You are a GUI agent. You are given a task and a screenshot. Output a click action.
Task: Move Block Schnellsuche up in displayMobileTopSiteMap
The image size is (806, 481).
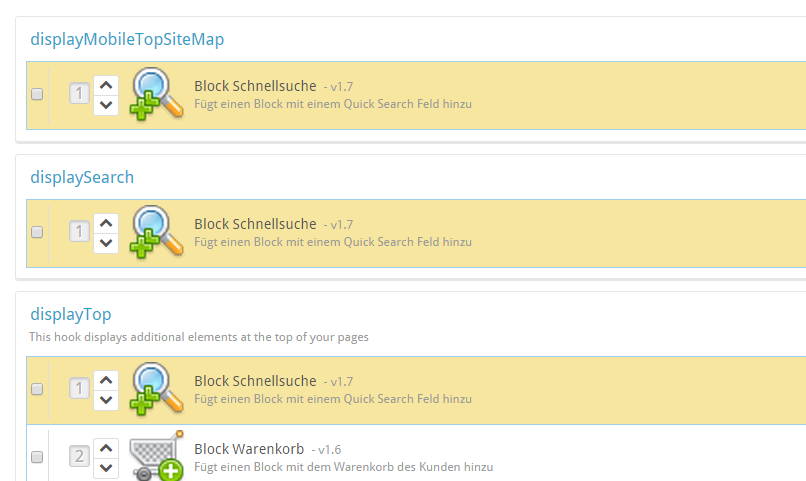[x=106, y=85]
